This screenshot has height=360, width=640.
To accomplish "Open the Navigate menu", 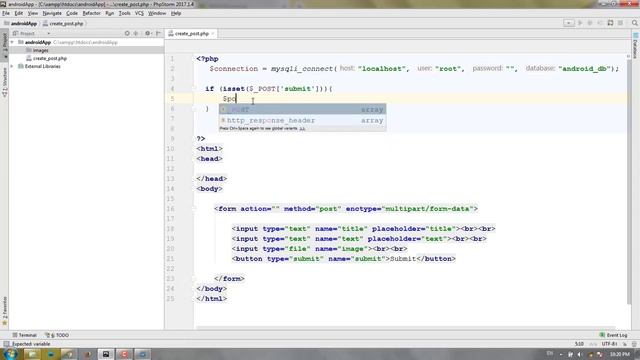I will click(x=52, y=13).
